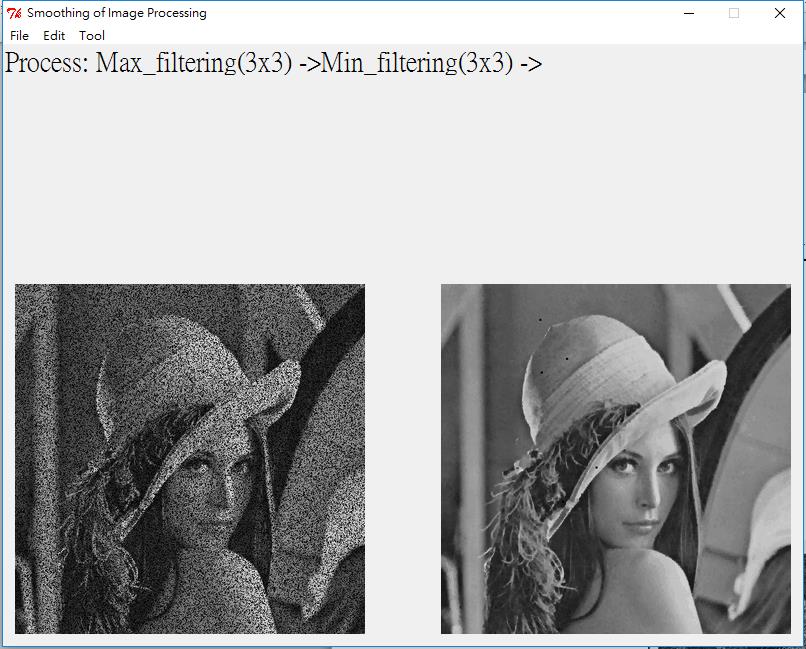Click the noisy Lena image on the left
This screenshot has width=806, height=649.
[190, 459]
